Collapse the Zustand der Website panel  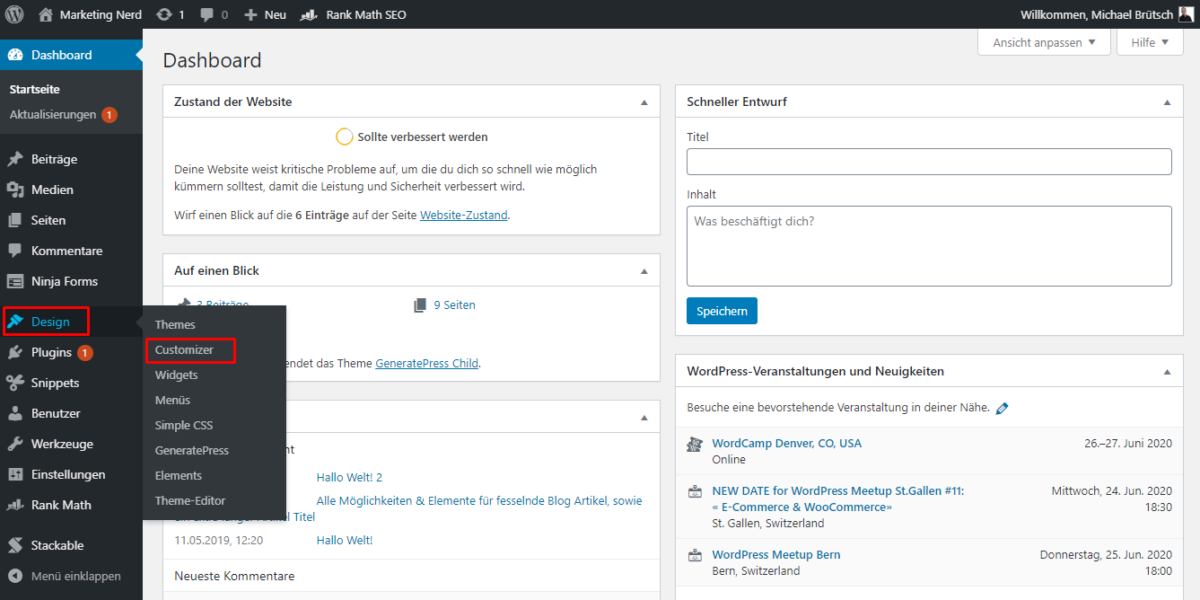(x=644, y=102)
